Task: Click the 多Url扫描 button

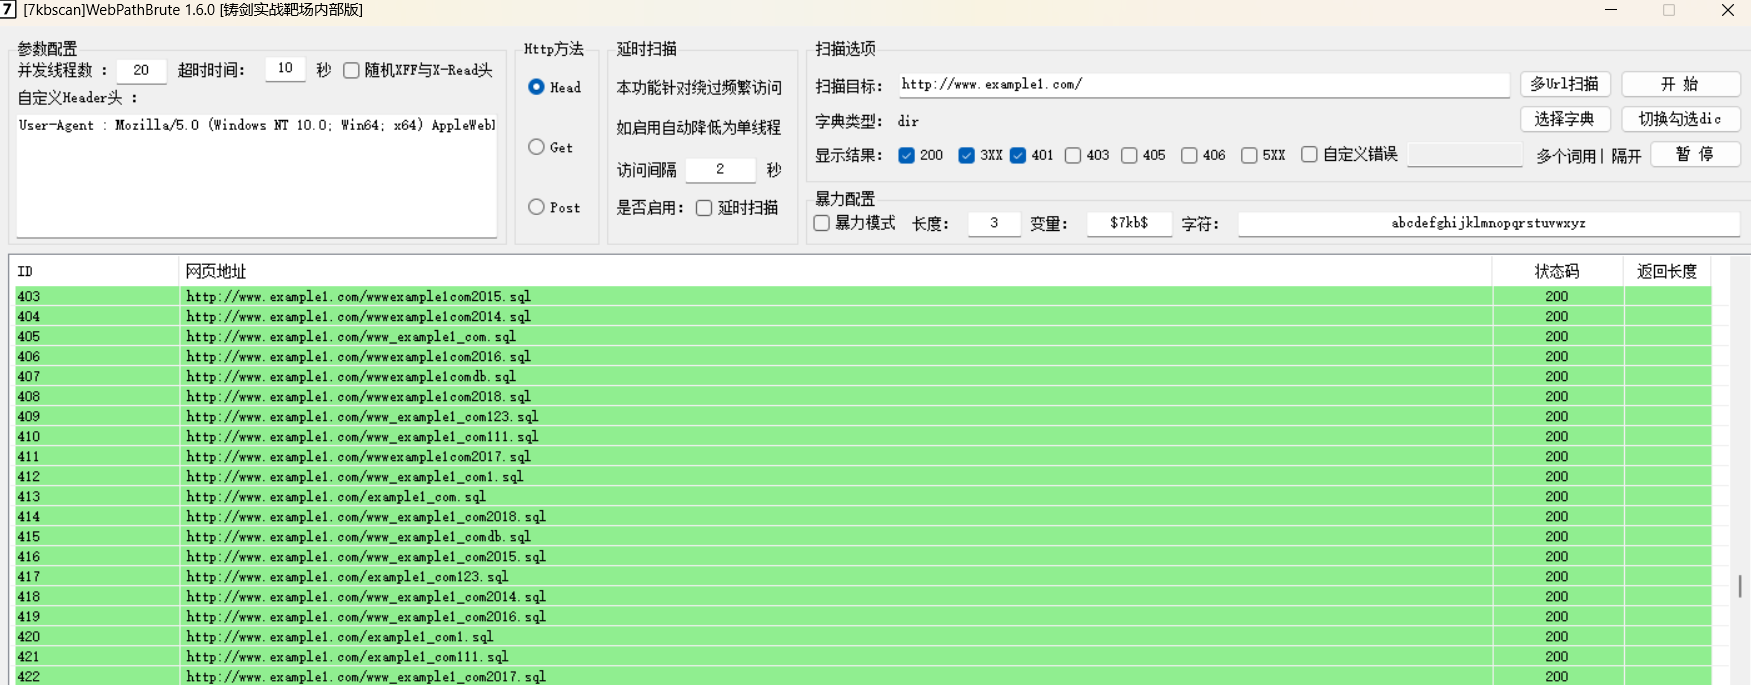Action: point(1565,84)
